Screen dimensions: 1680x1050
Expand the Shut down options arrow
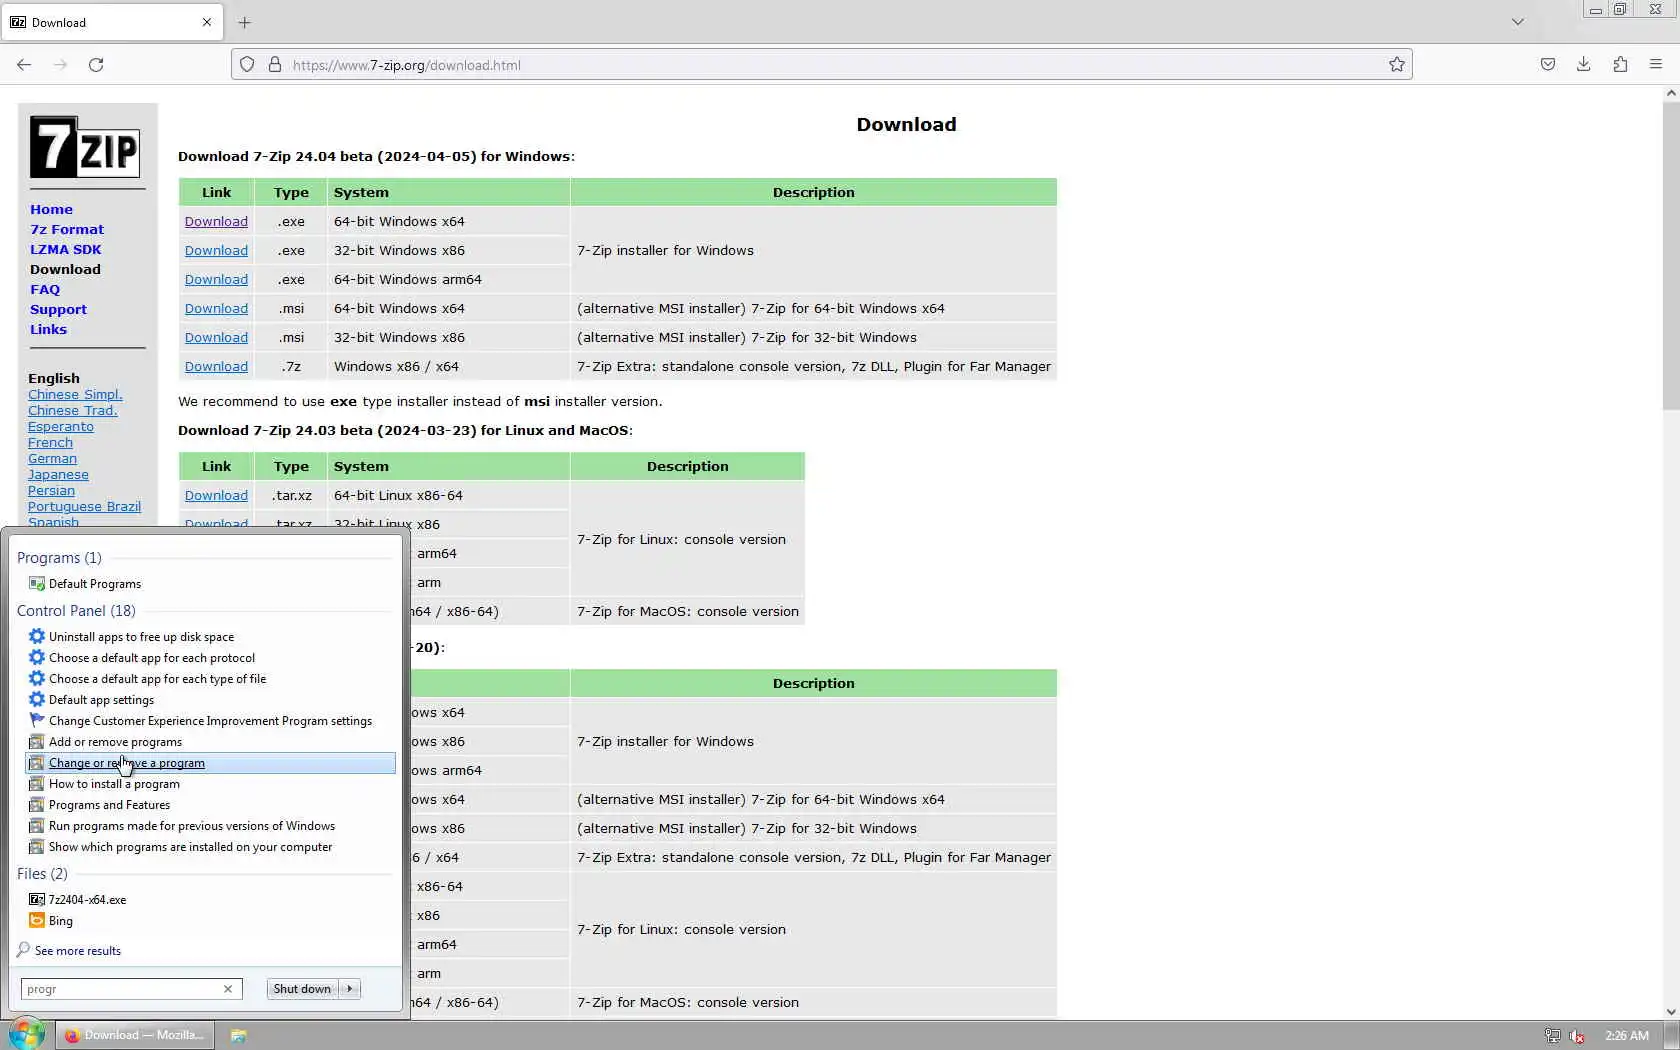tap(350, 989)
